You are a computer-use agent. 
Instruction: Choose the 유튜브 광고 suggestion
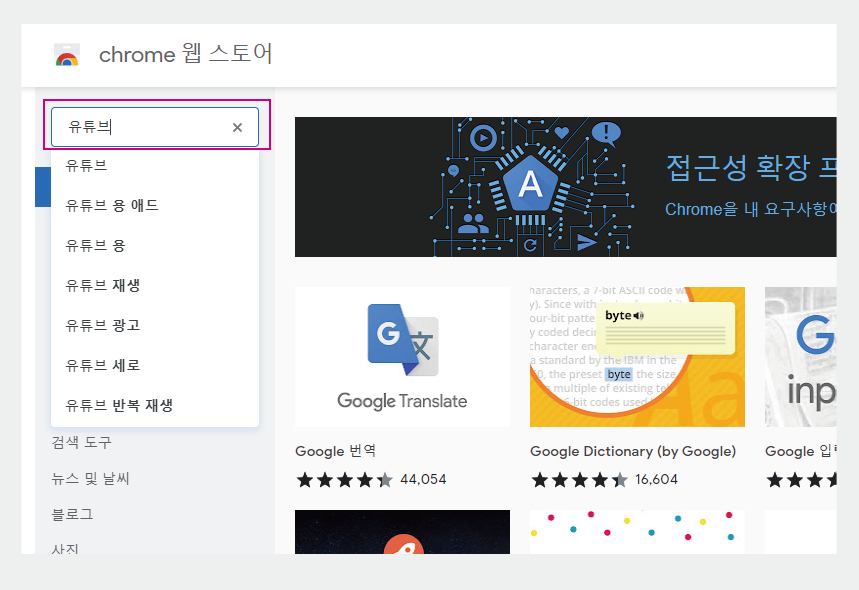(x=155, y=325)
